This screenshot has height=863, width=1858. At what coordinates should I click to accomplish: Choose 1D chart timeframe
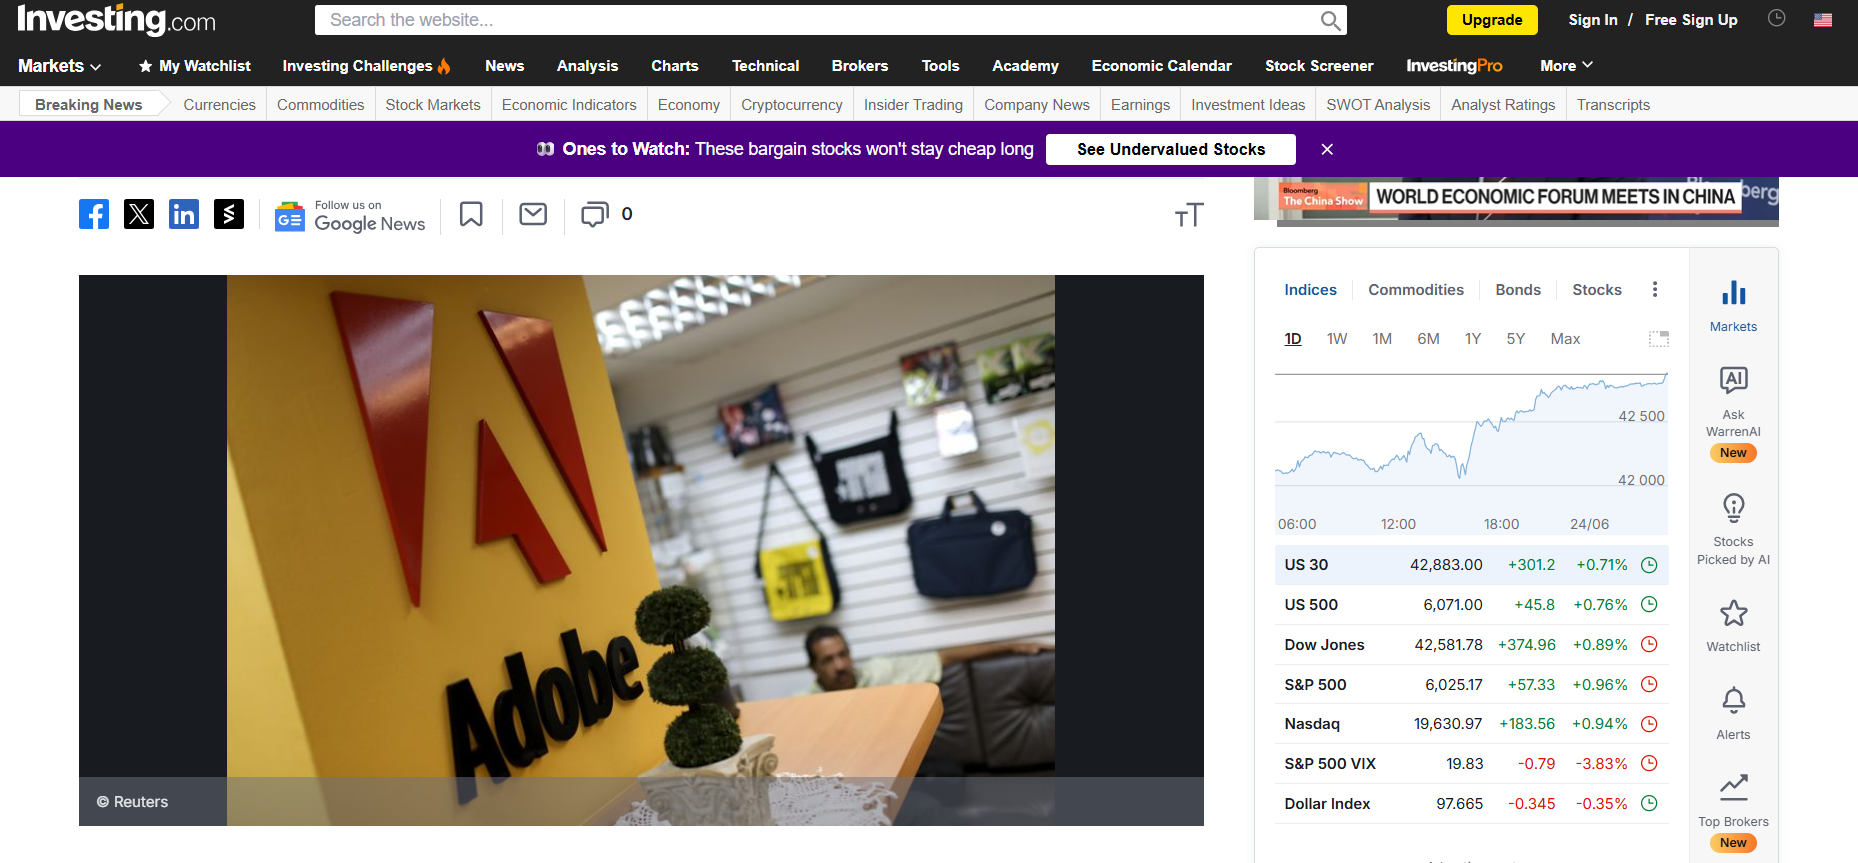1293,339
